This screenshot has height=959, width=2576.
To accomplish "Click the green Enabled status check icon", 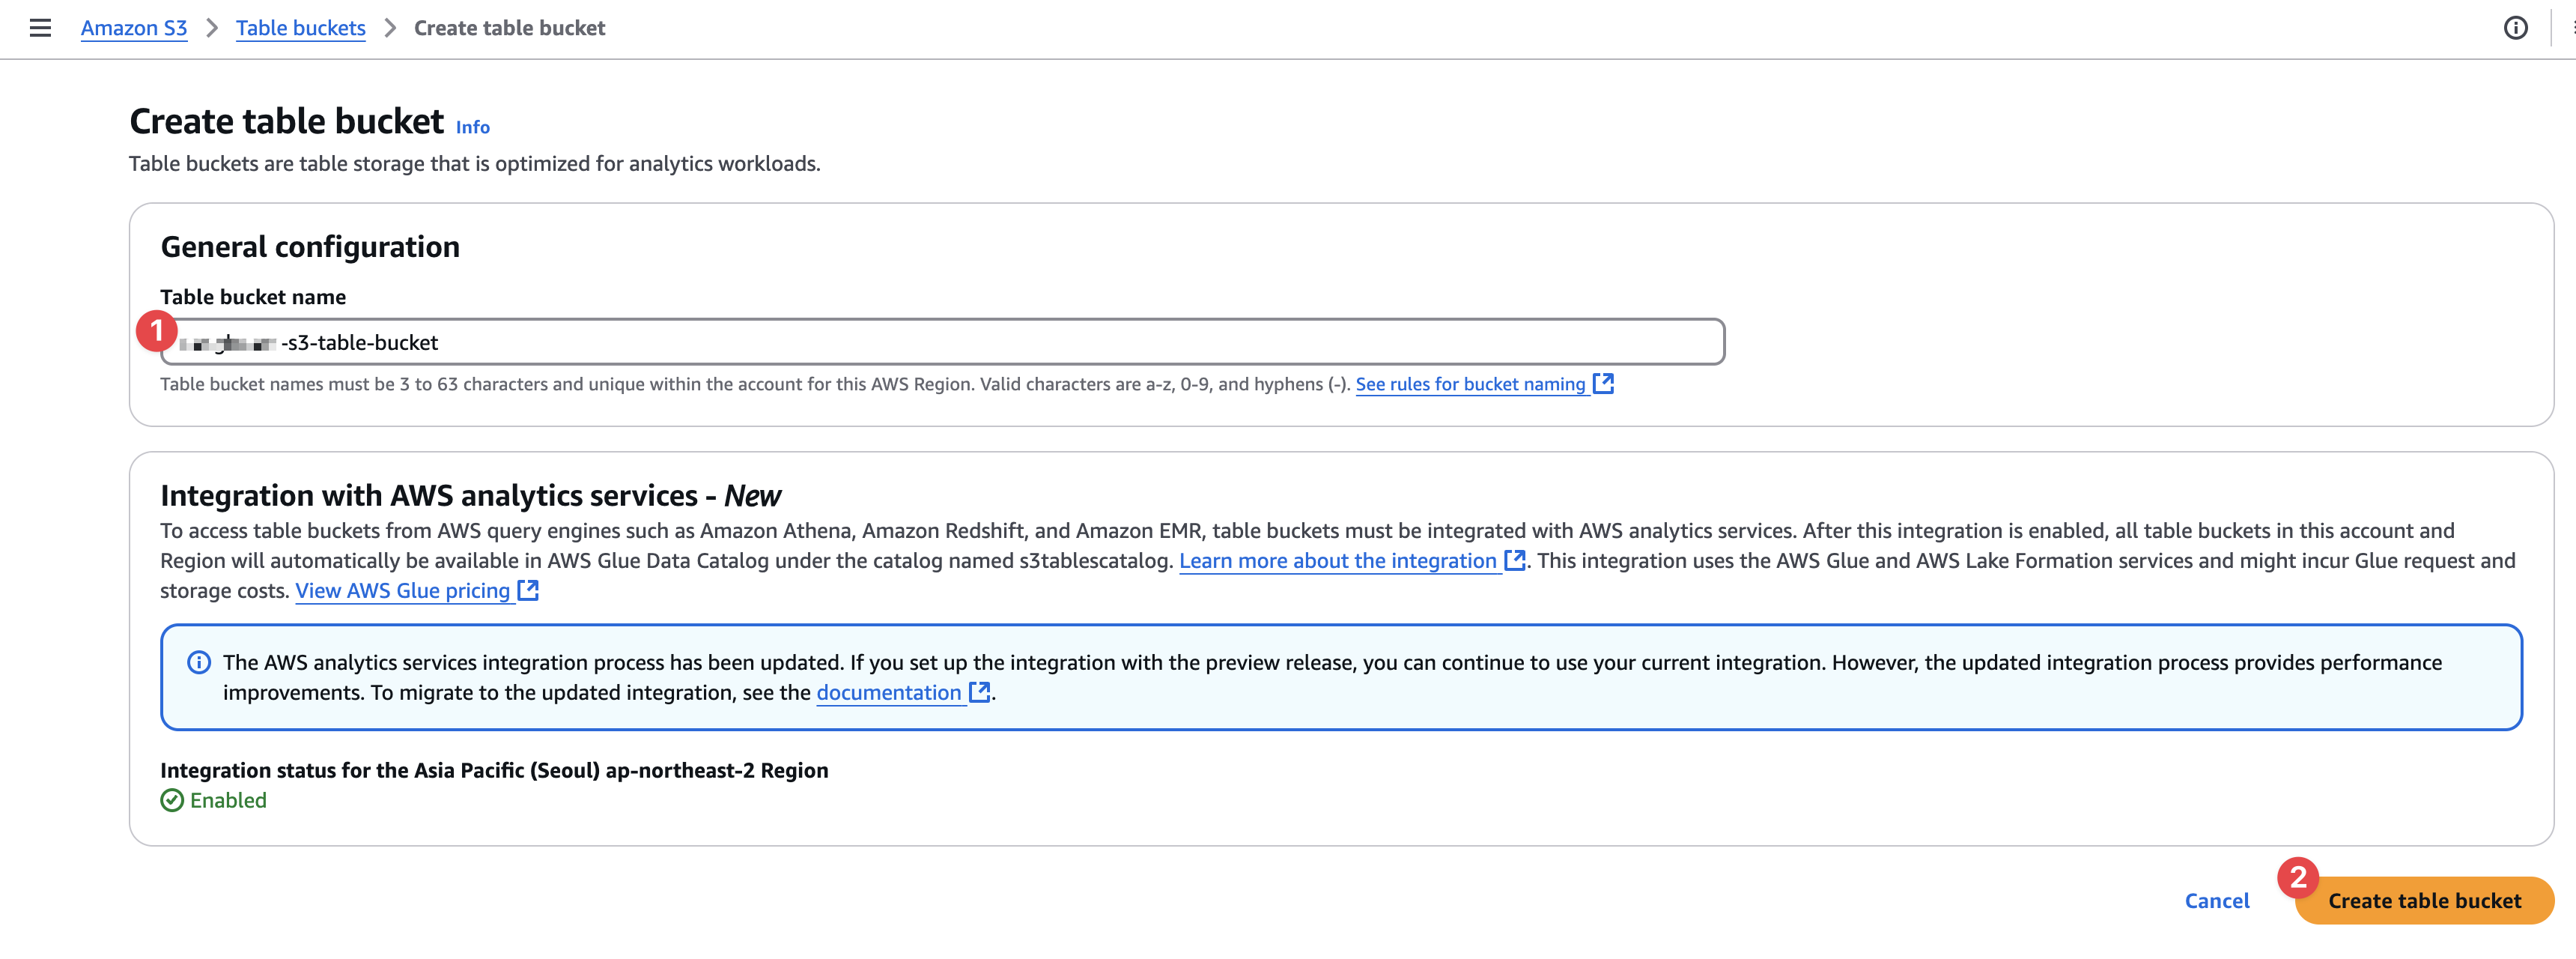I will point(172,801).
